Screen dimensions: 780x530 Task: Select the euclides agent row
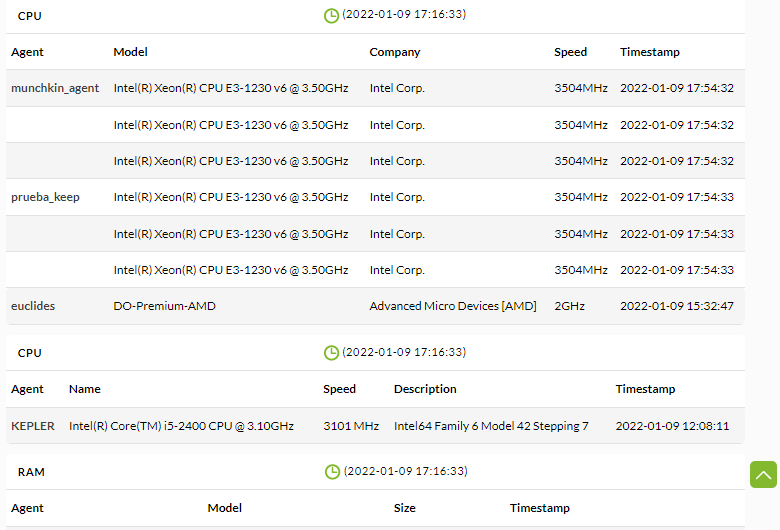point(375,306)
